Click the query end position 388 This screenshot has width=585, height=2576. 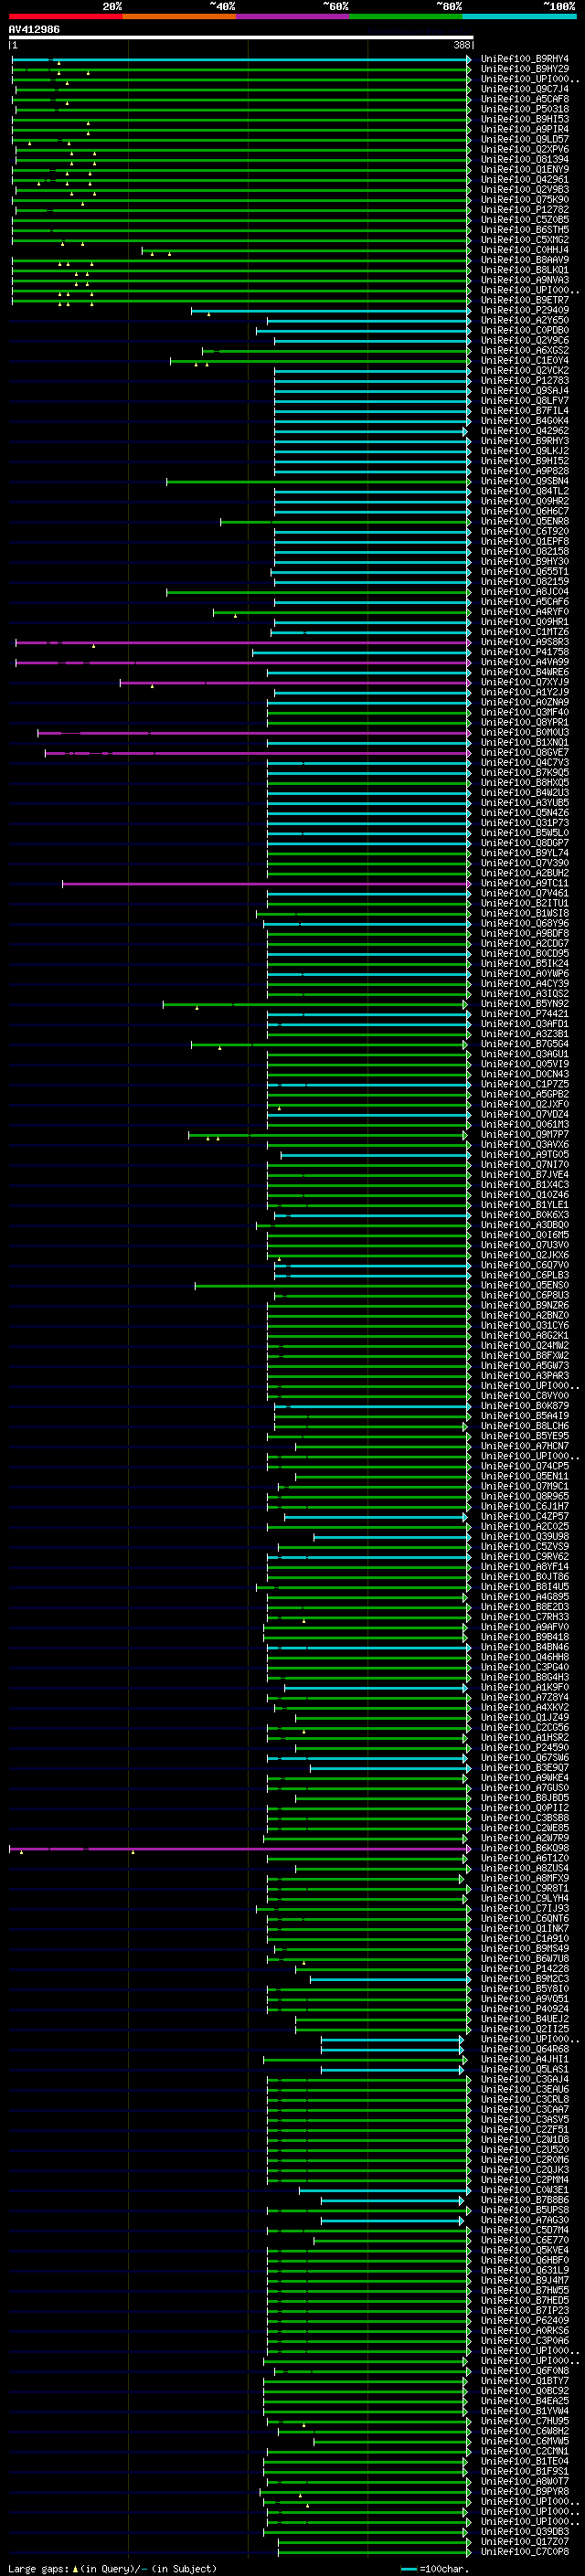[462, 45]
